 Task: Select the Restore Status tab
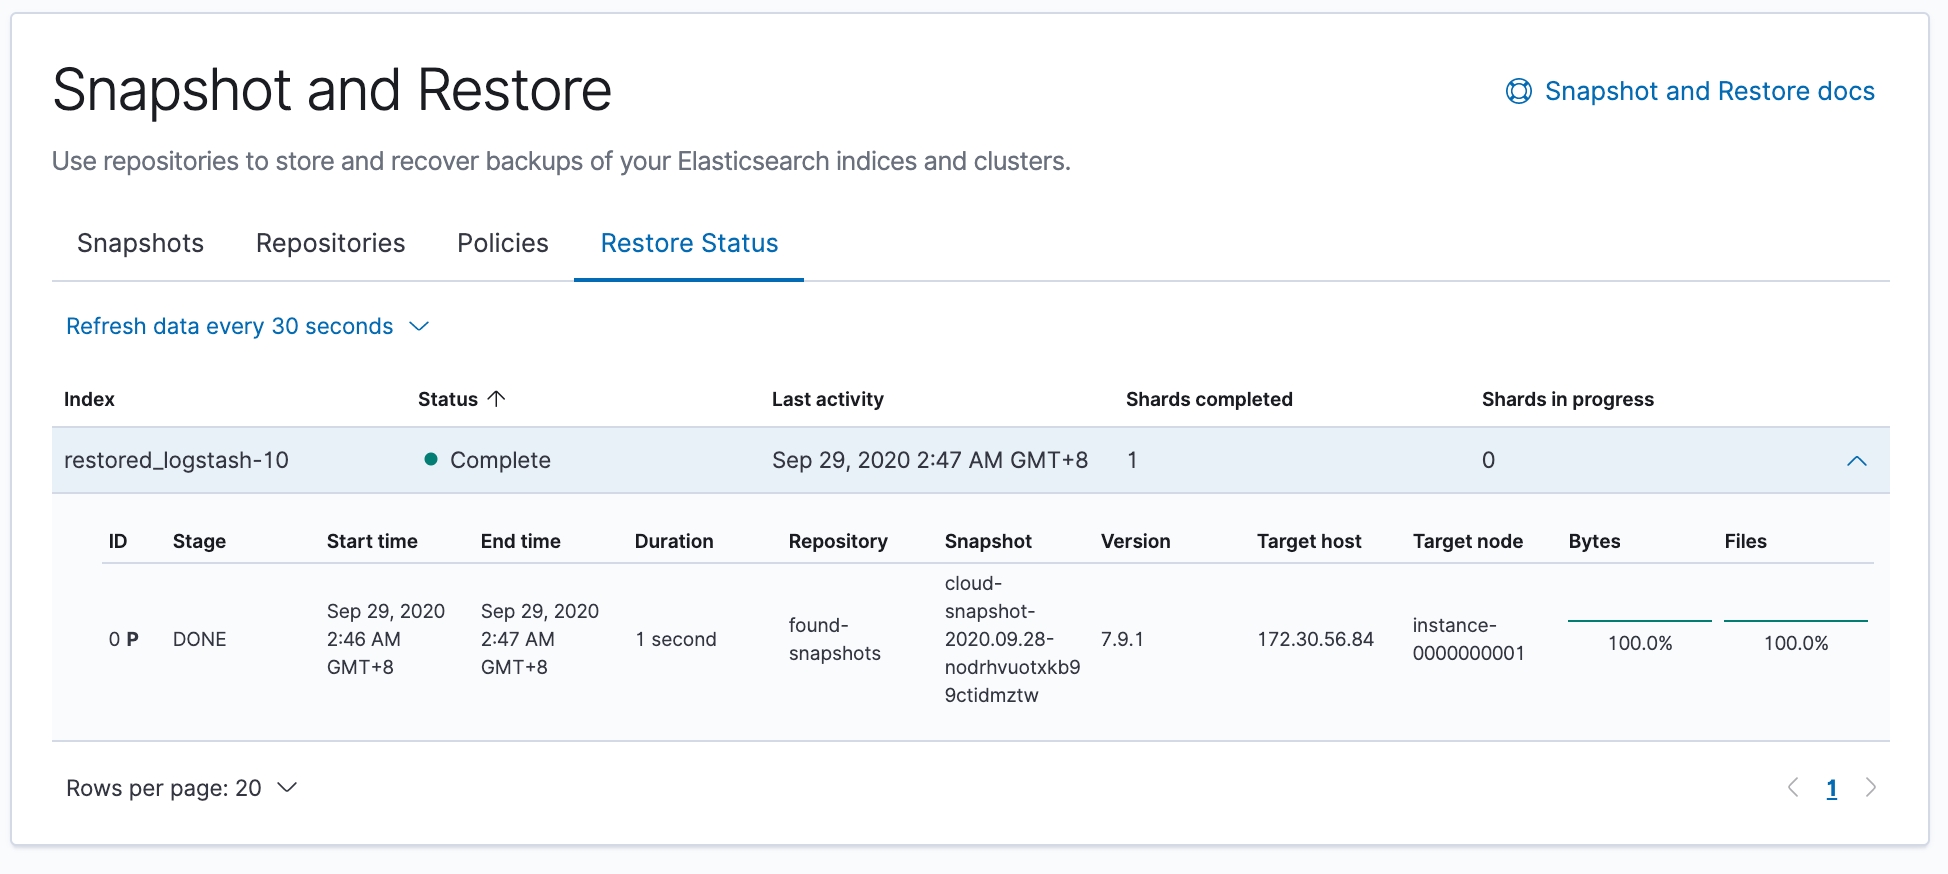689,243
